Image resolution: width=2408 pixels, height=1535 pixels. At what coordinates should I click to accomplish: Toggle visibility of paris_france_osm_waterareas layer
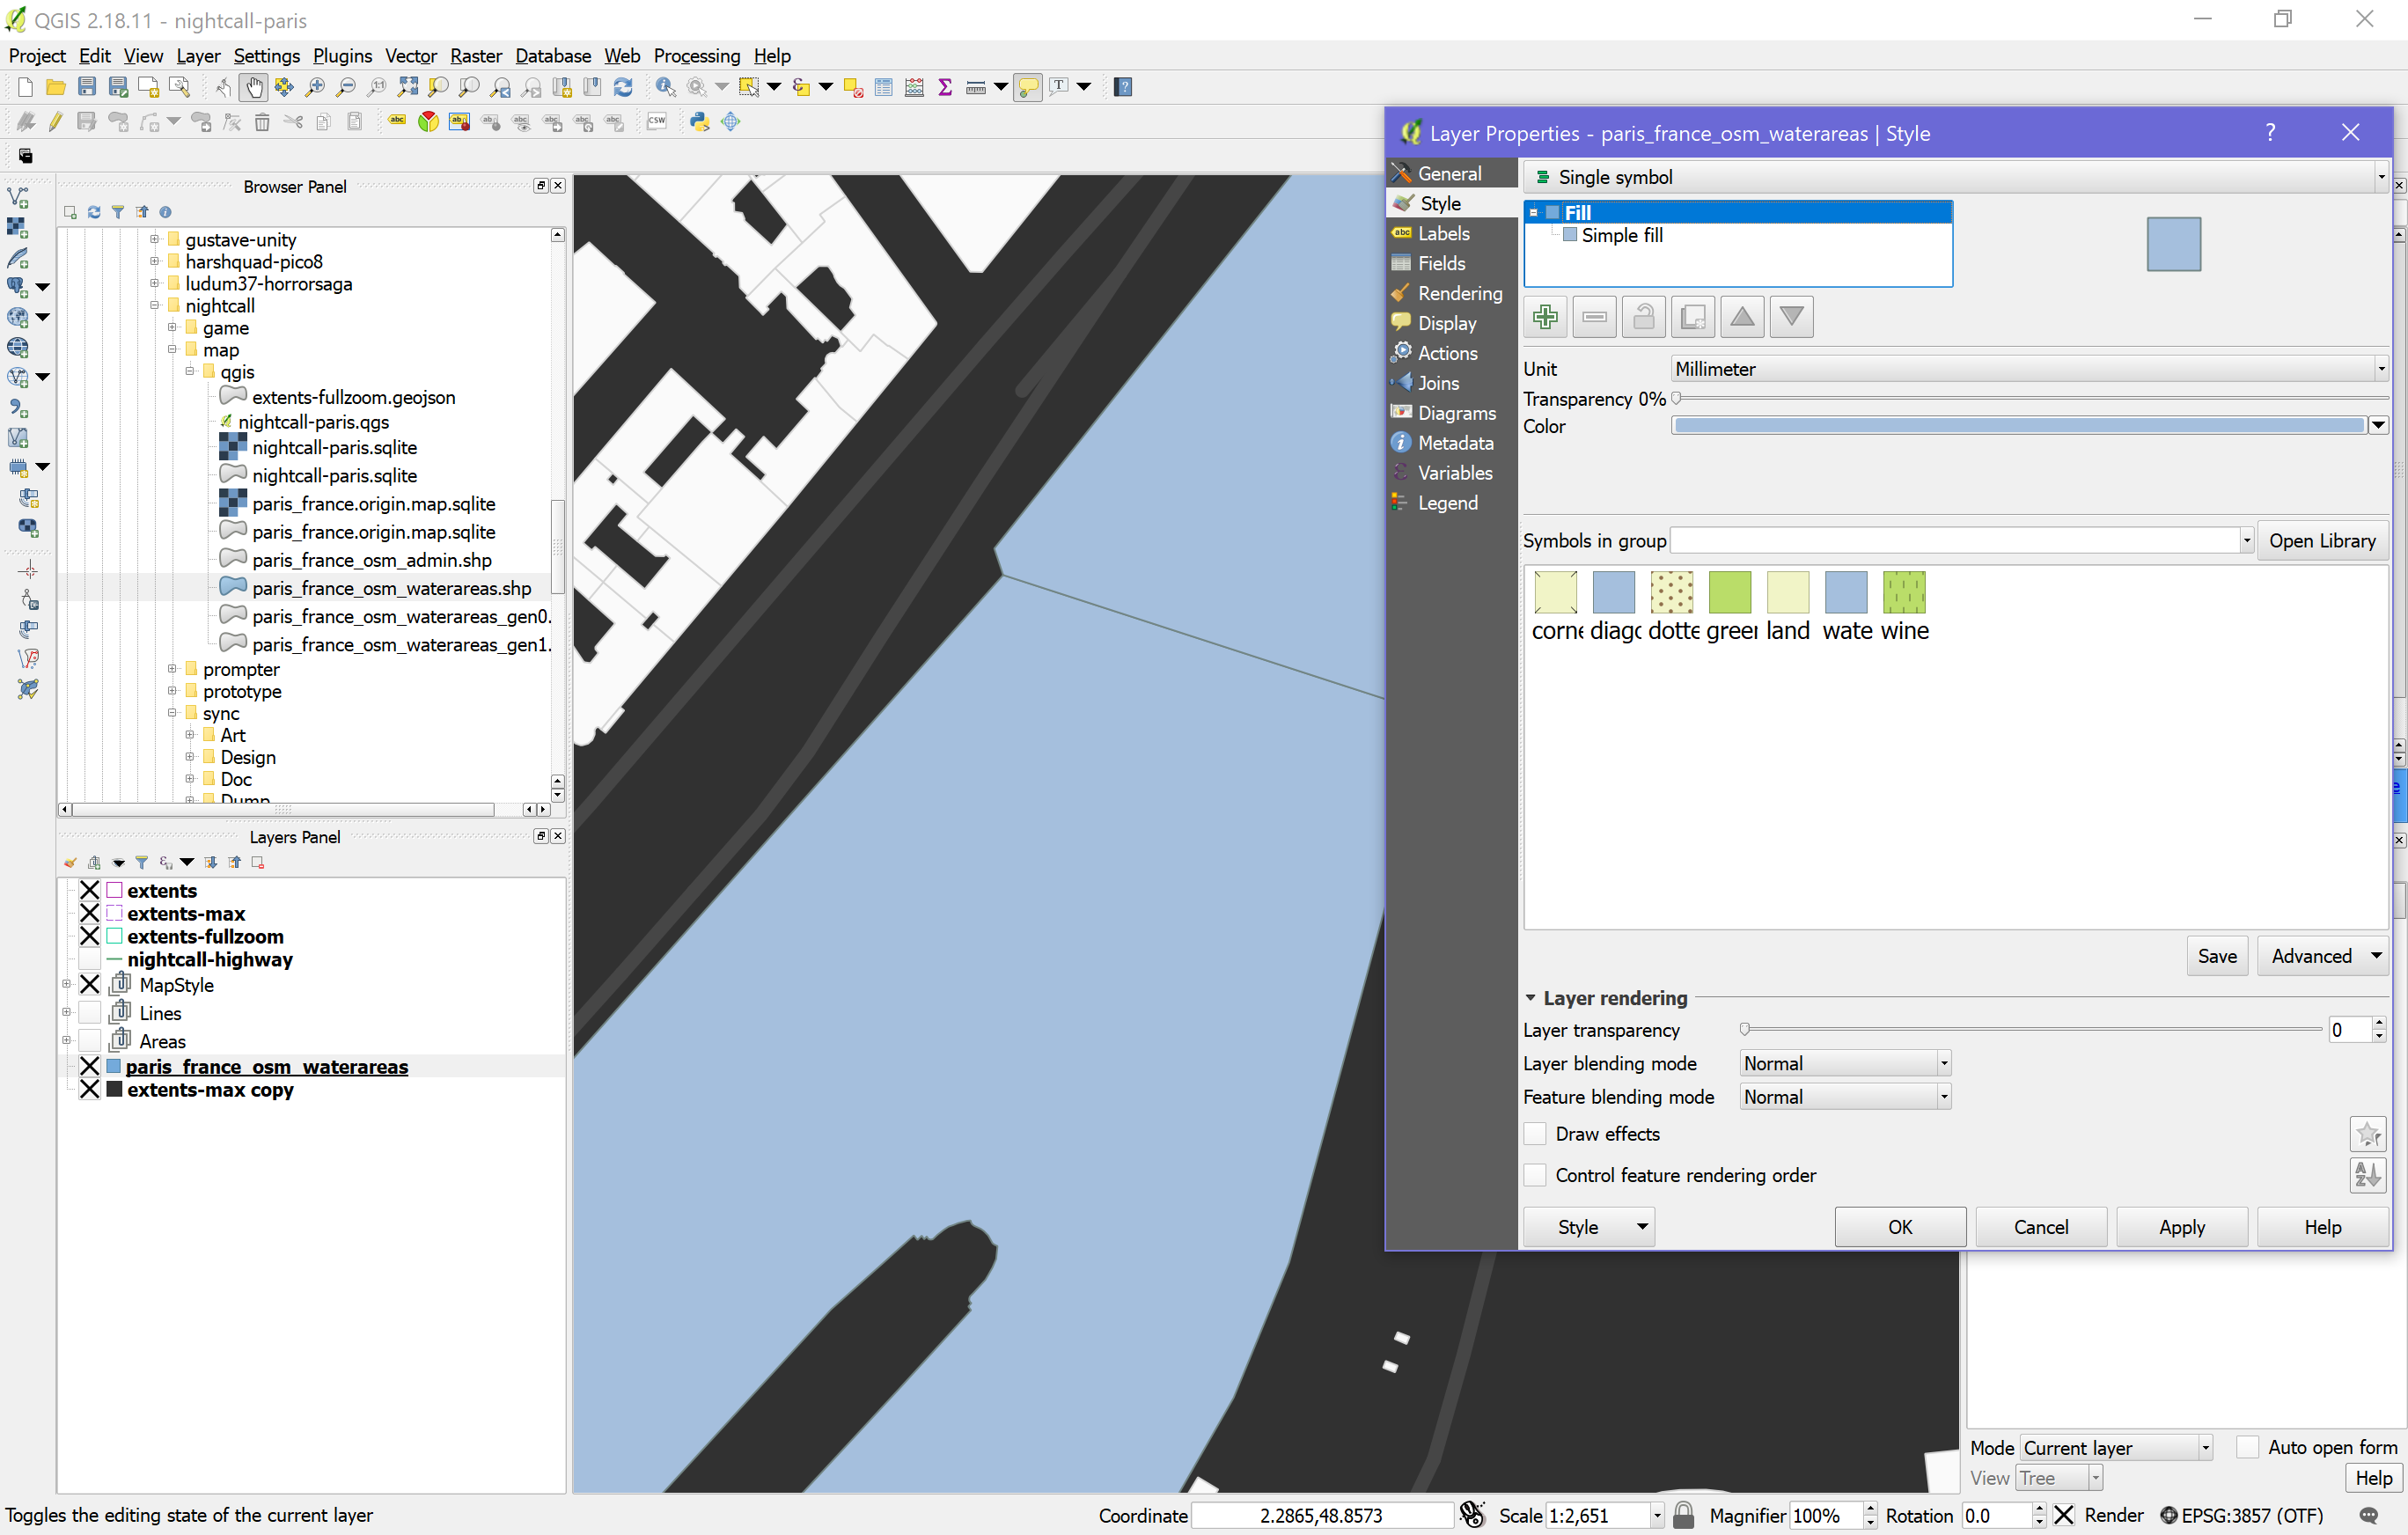(93, 1065)
